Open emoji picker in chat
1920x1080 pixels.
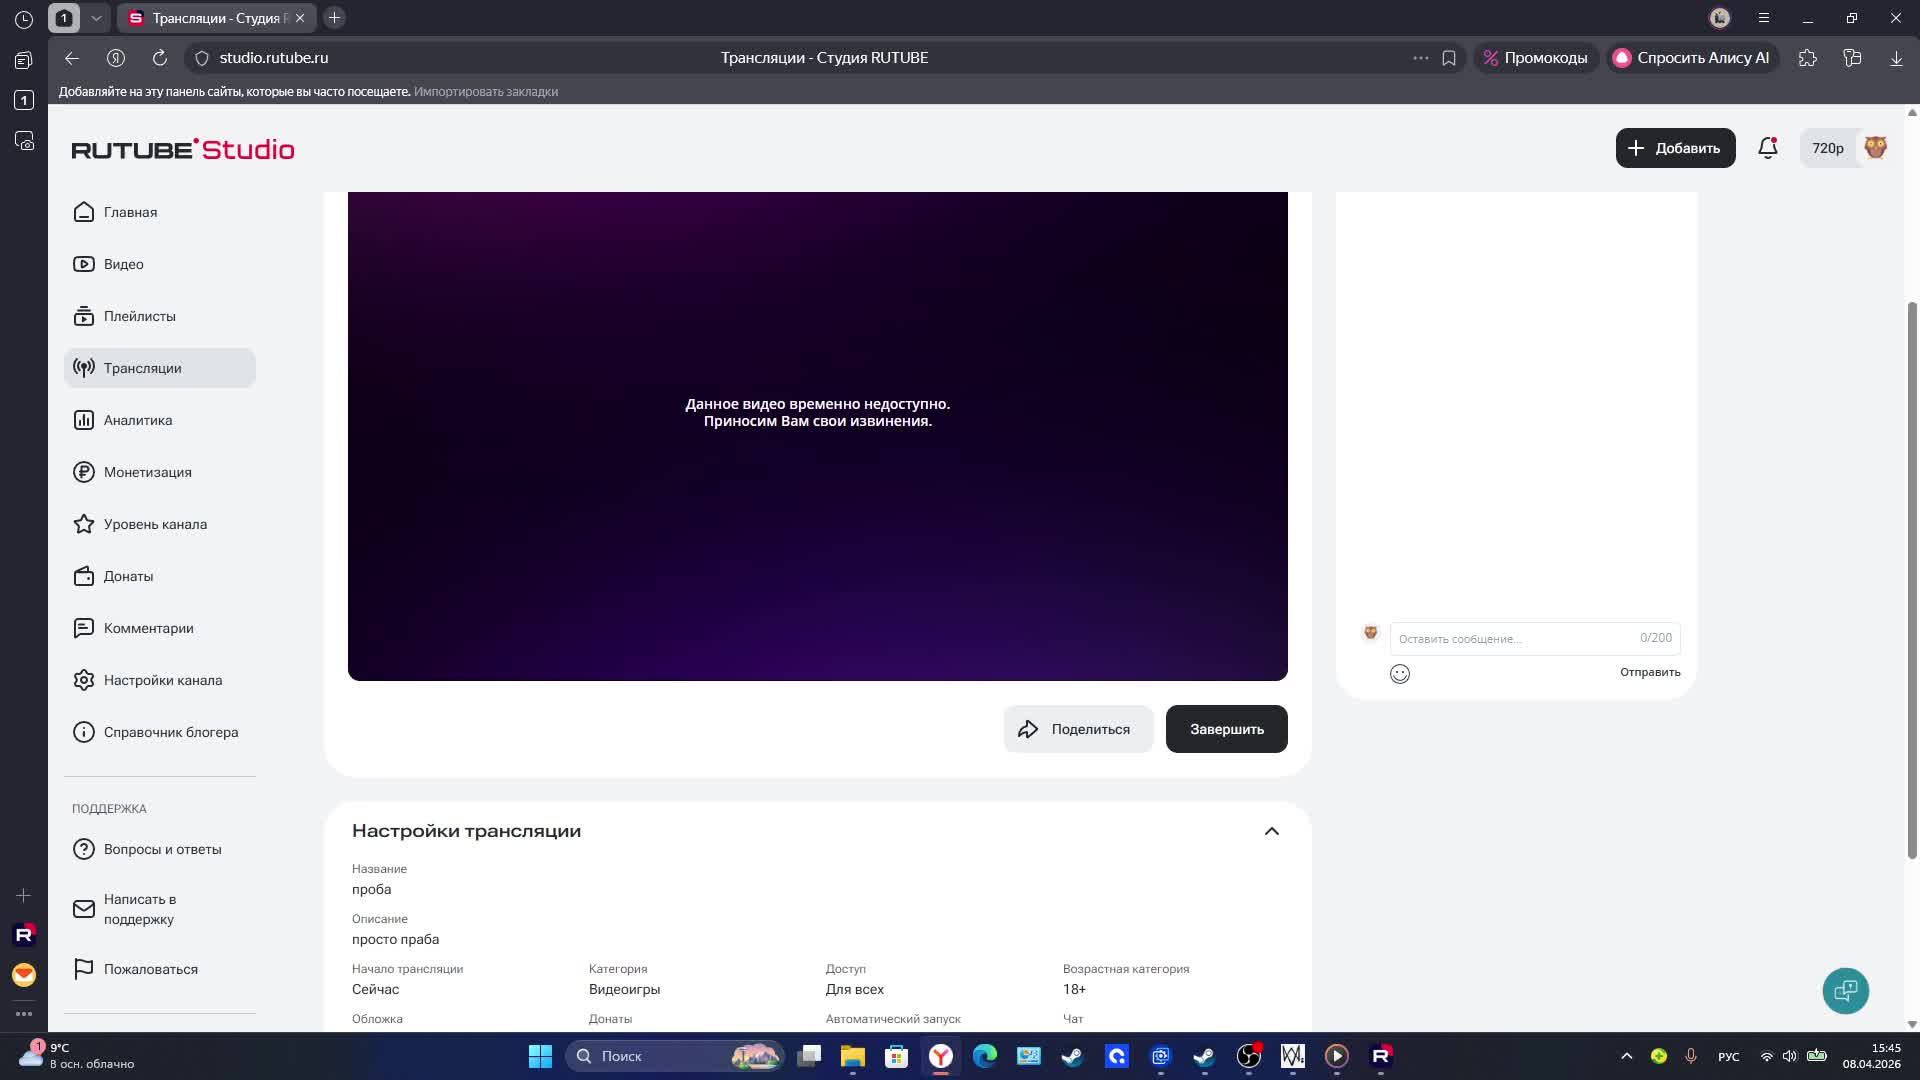click(x=1399, y=674)
